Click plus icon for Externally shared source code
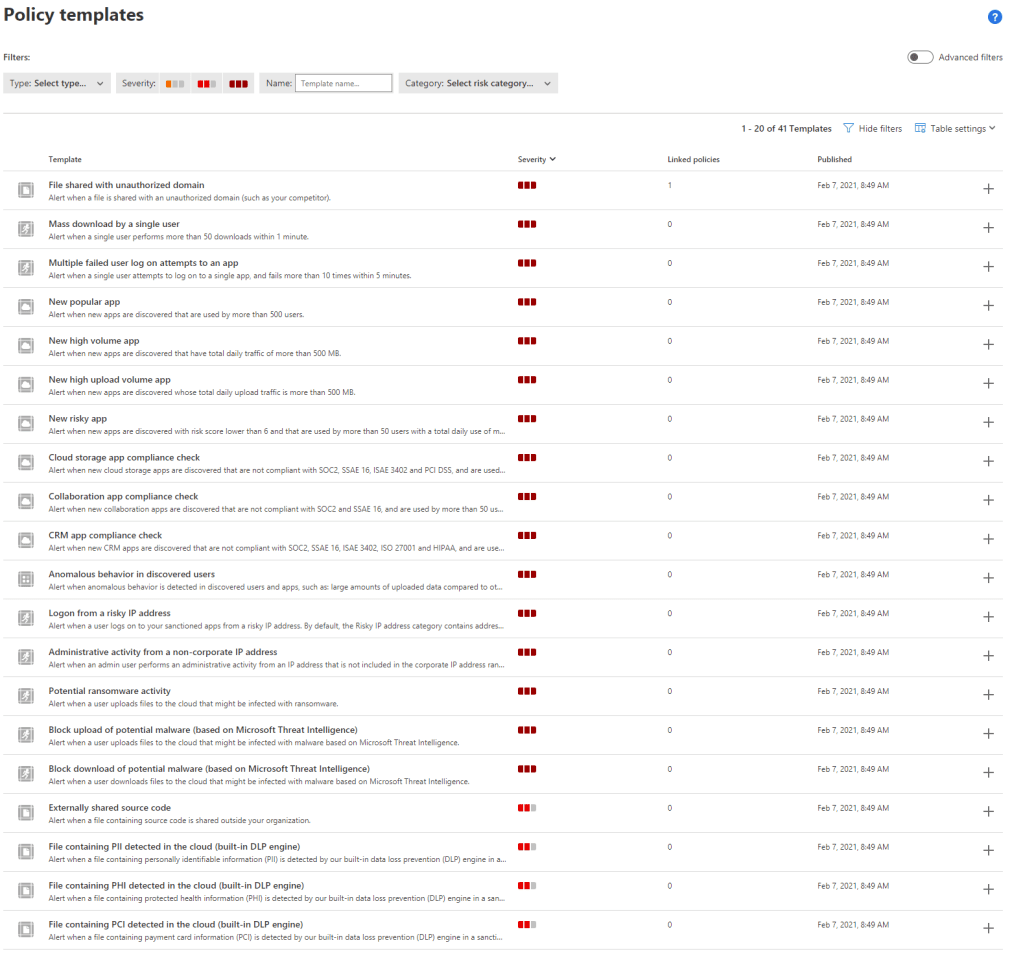 click(x=988, y=812)
